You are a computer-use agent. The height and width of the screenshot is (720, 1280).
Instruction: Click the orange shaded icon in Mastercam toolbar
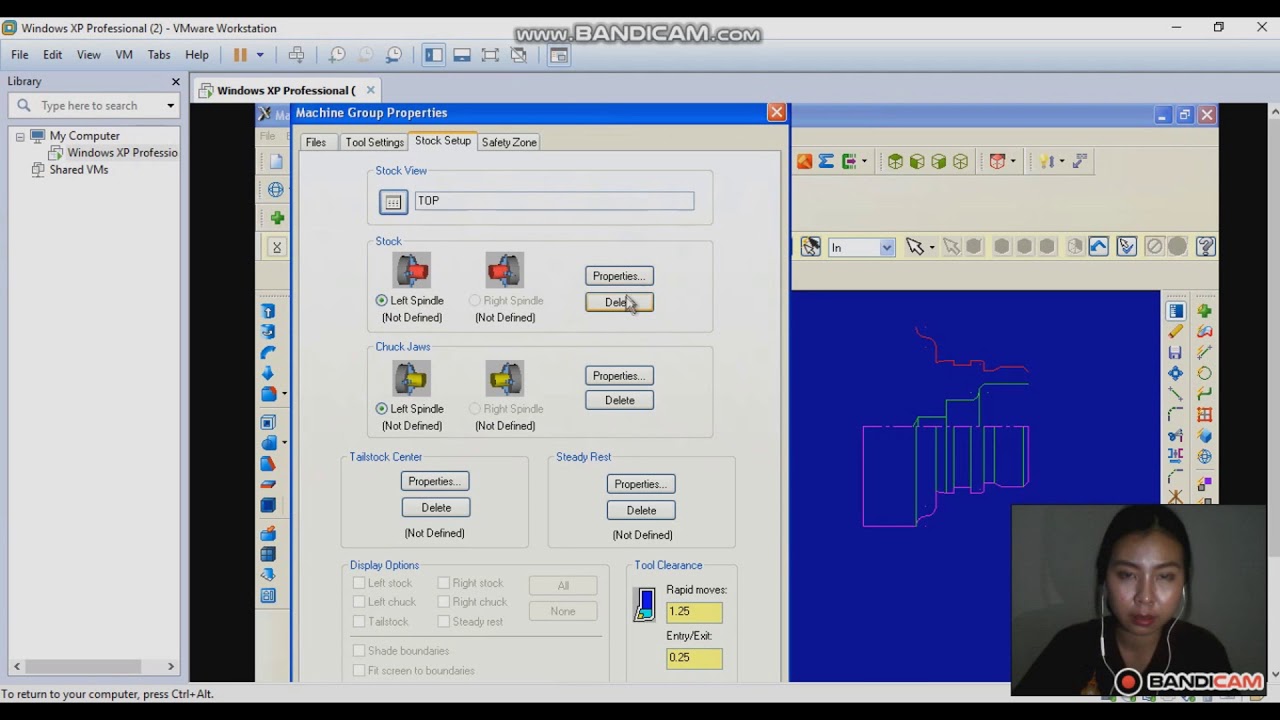tap(804, 161)
